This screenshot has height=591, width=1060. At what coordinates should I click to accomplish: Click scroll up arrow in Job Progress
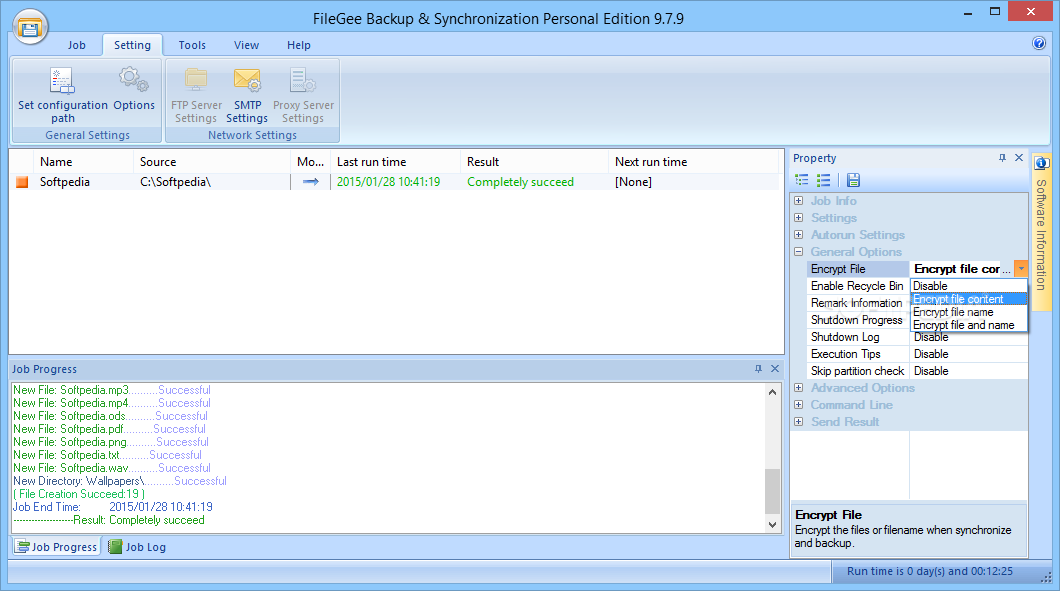click(772, 392)
